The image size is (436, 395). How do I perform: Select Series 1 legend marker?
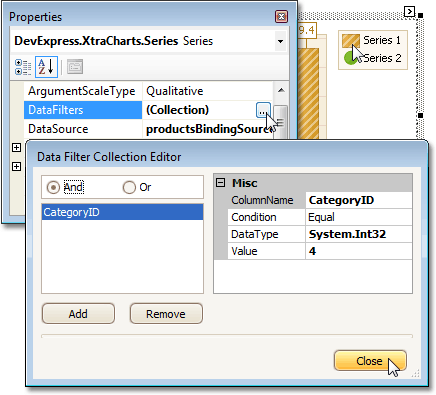pos(351,41)
